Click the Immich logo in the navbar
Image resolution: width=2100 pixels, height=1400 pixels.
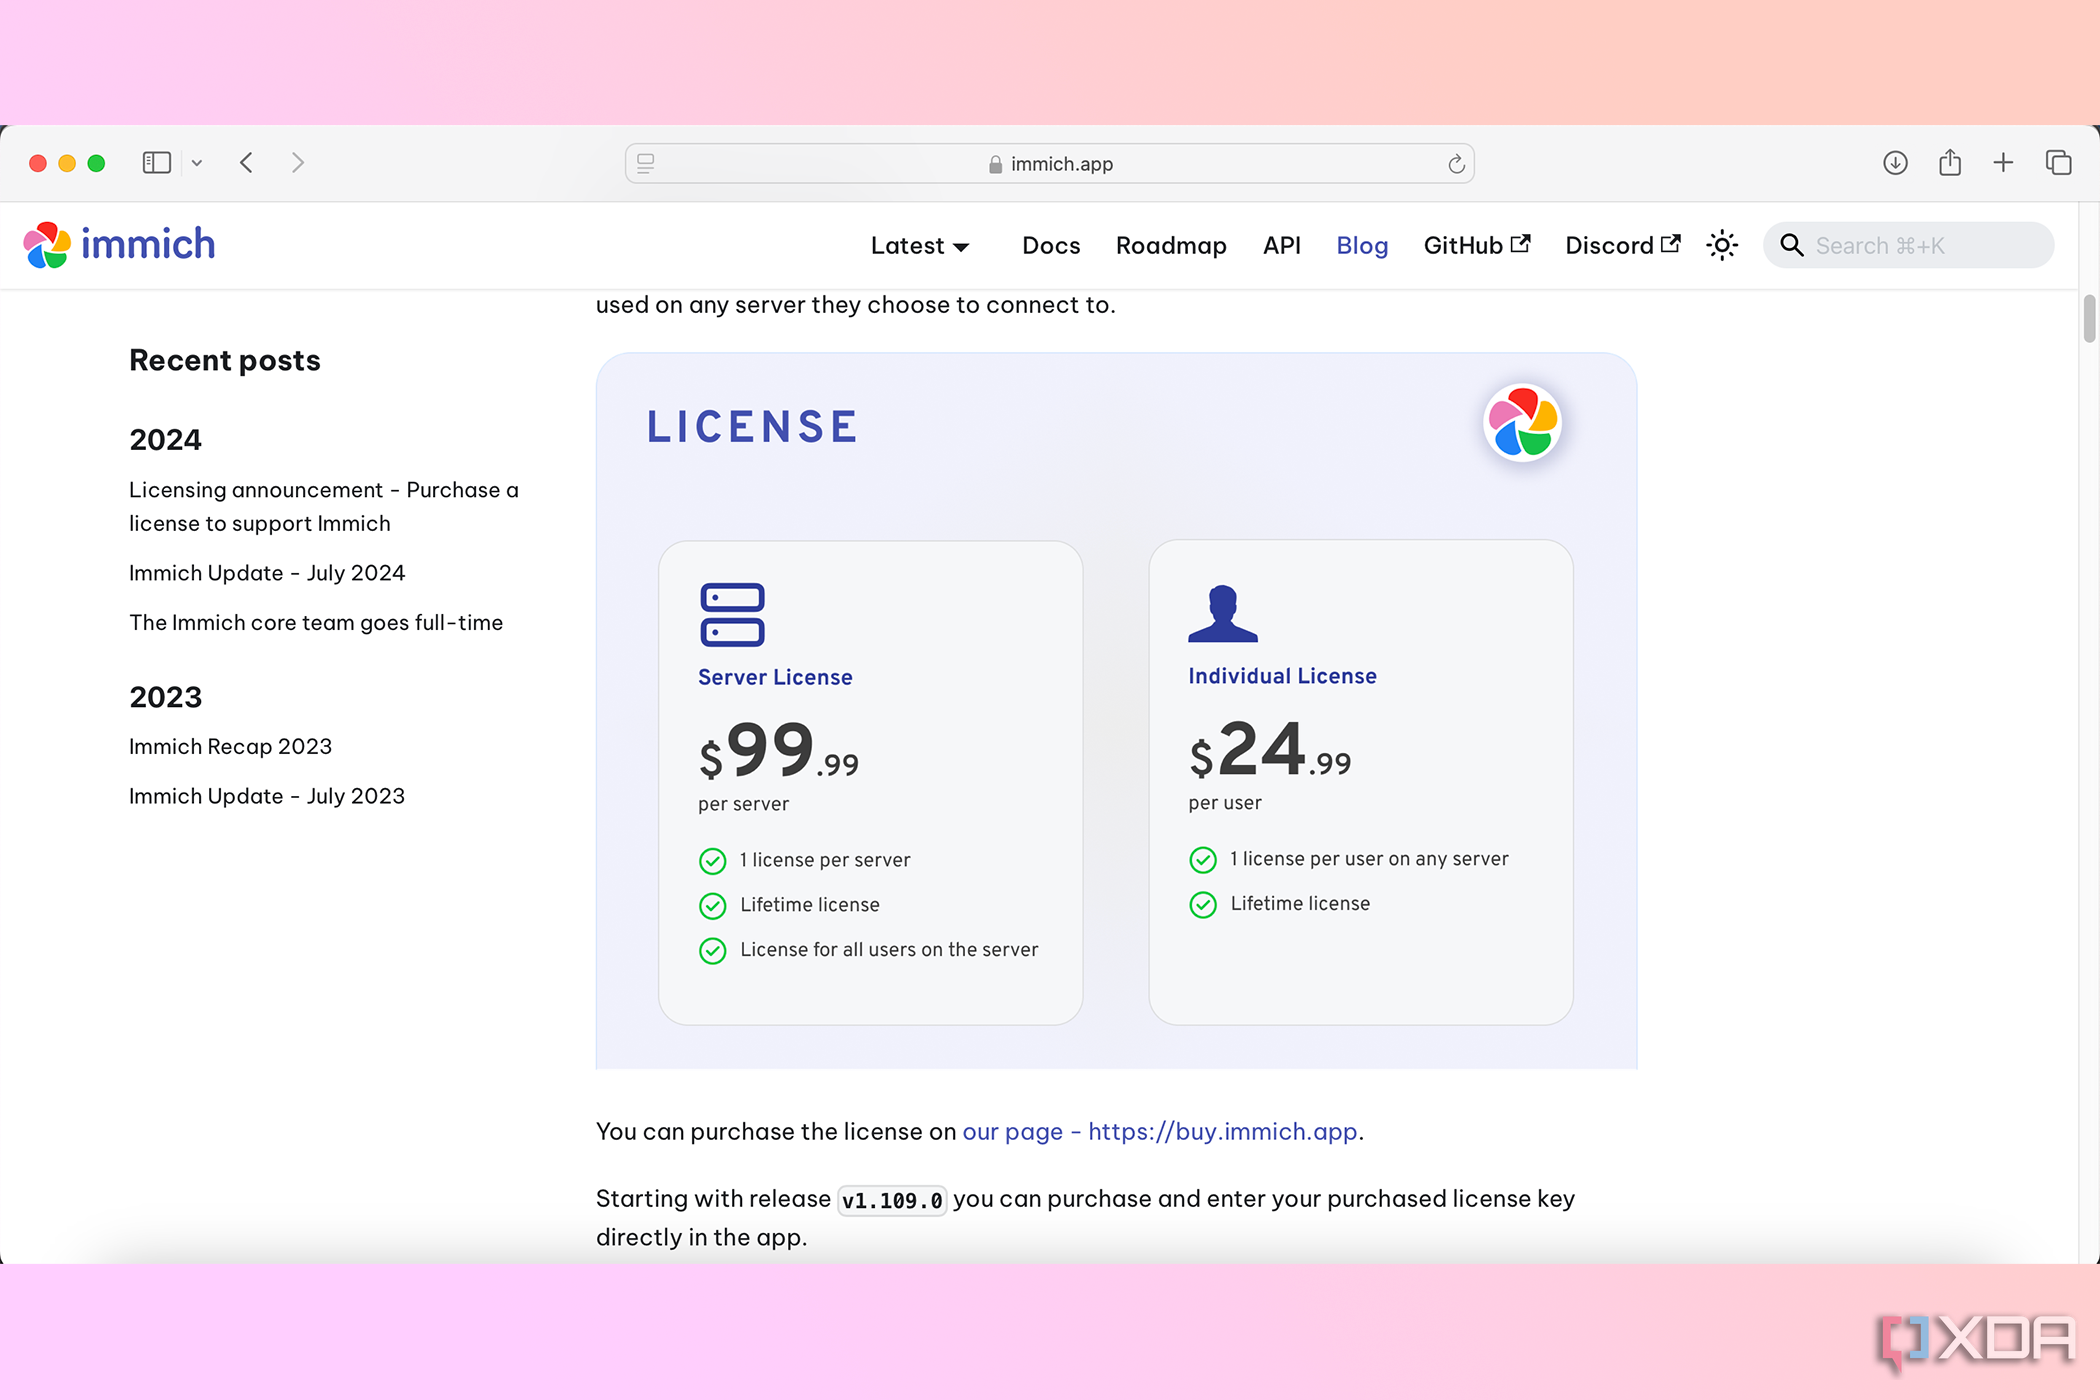pyautogui.click(x=119, y=245)
